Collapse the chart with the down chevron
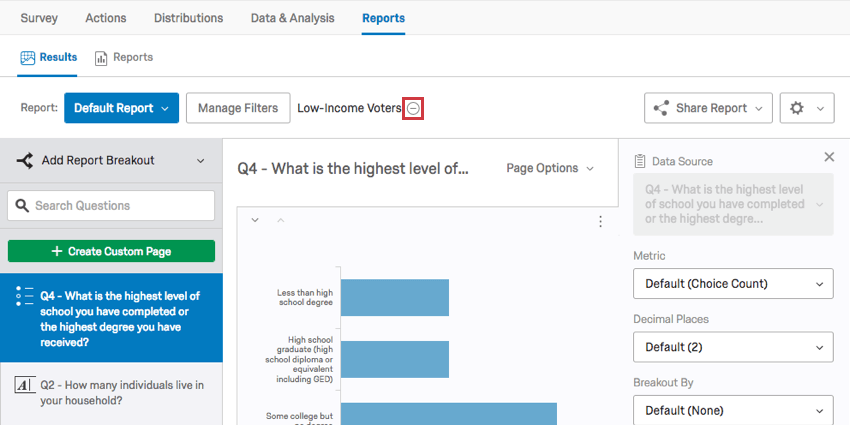The width and height of the screenshot is (850, 425). [255, 220]
